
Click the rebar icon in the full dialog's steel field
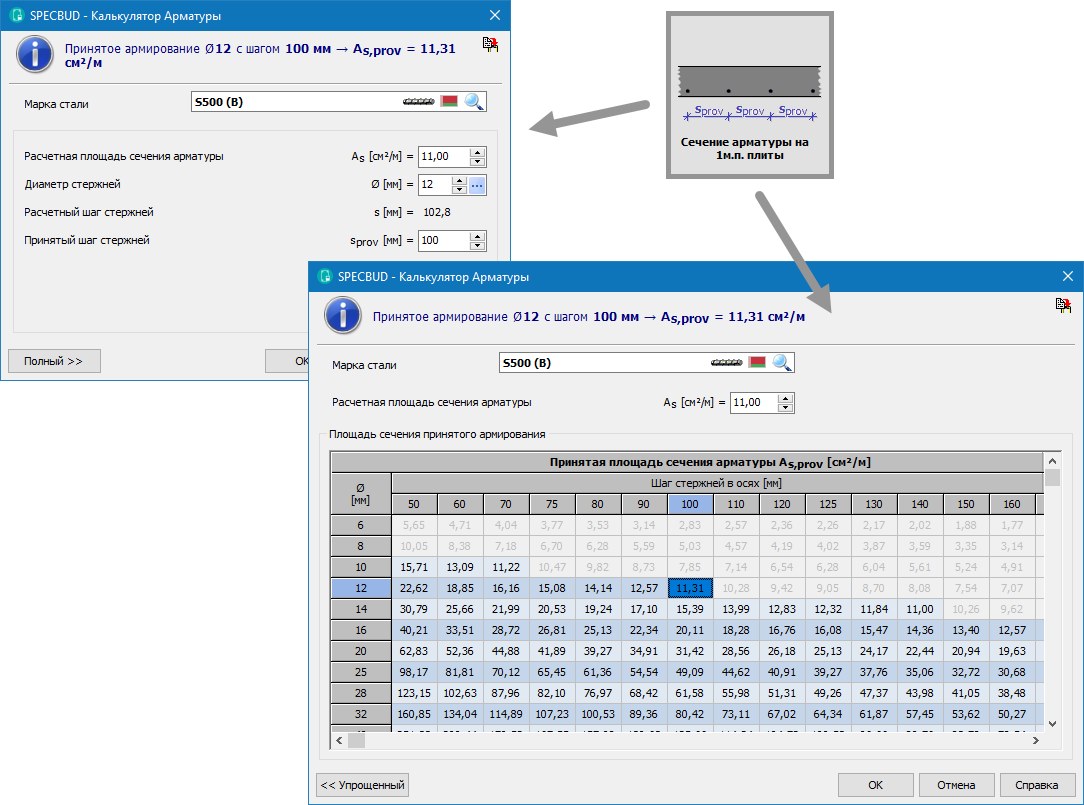[x=726, y=362]
